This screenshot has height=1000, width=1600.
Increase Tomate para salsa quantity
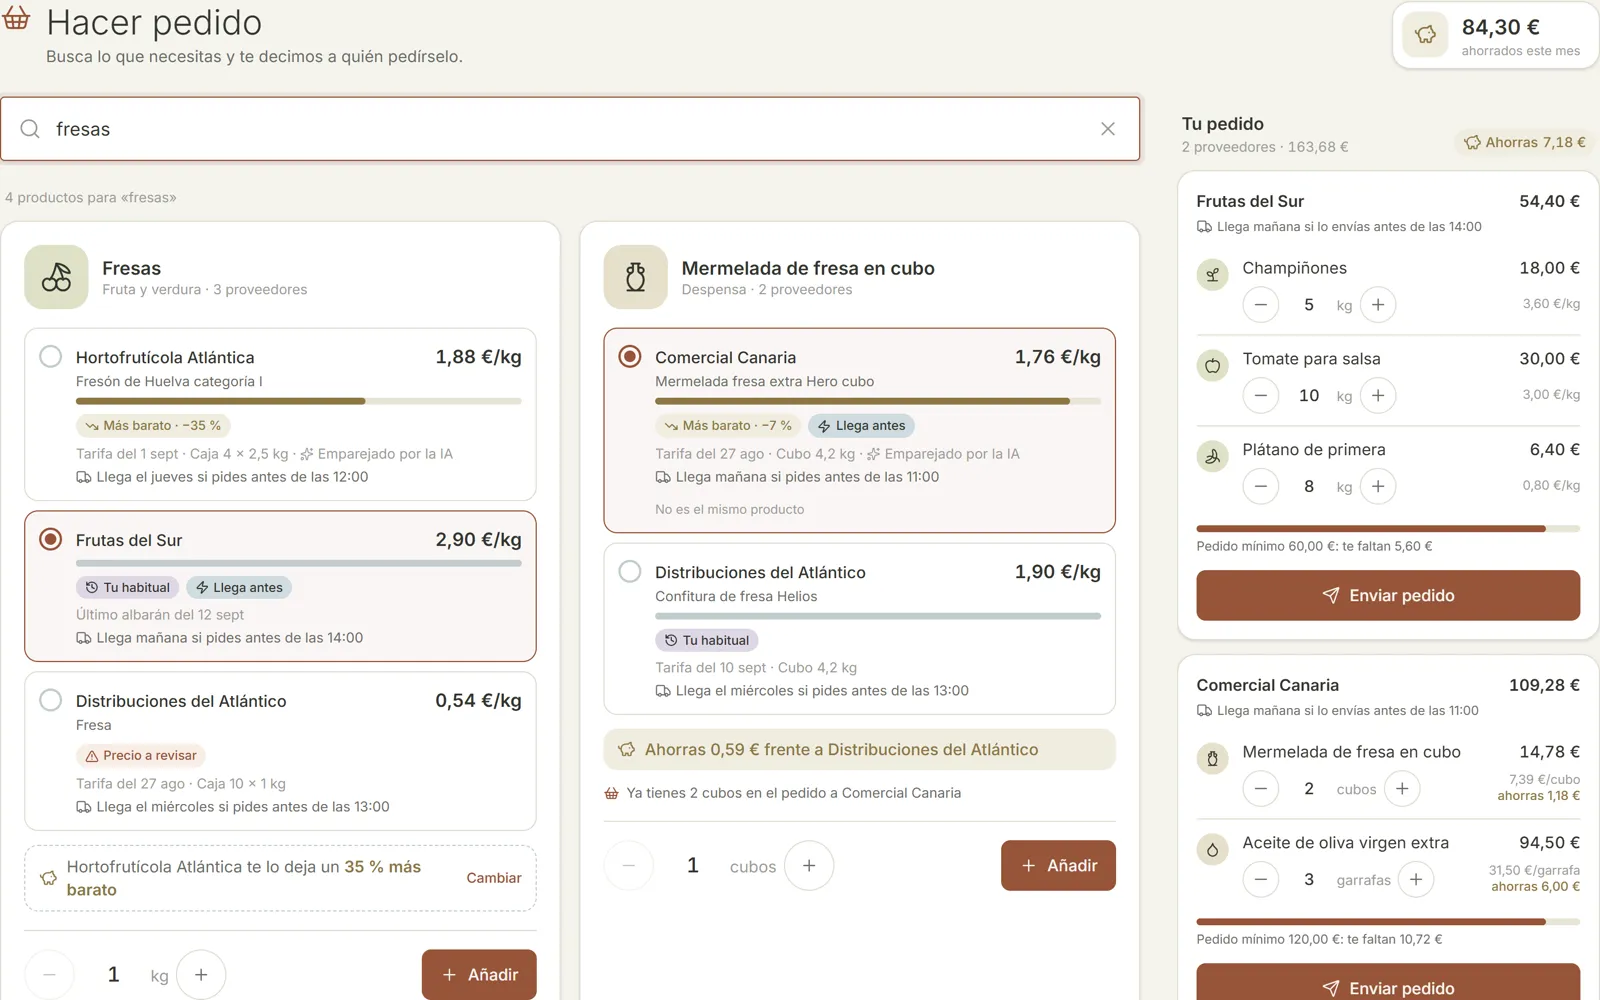click(1378, 396)
